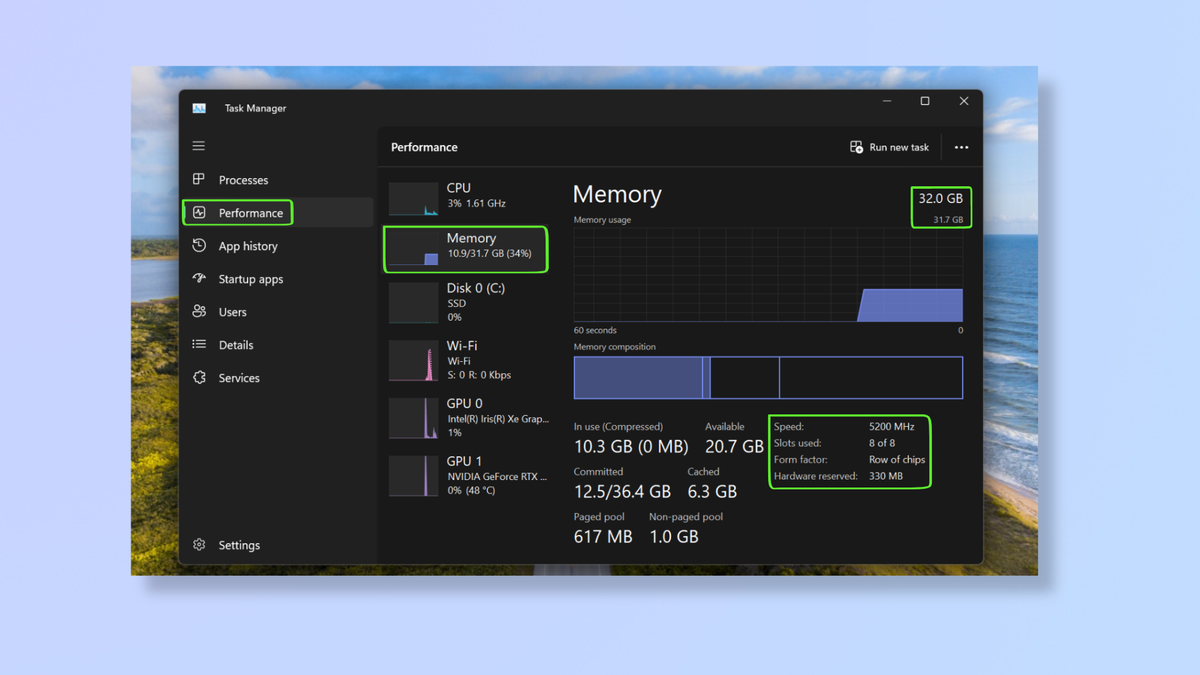
Task: Select the Wi-Fi performance entry
Action: tap(466, 360)
